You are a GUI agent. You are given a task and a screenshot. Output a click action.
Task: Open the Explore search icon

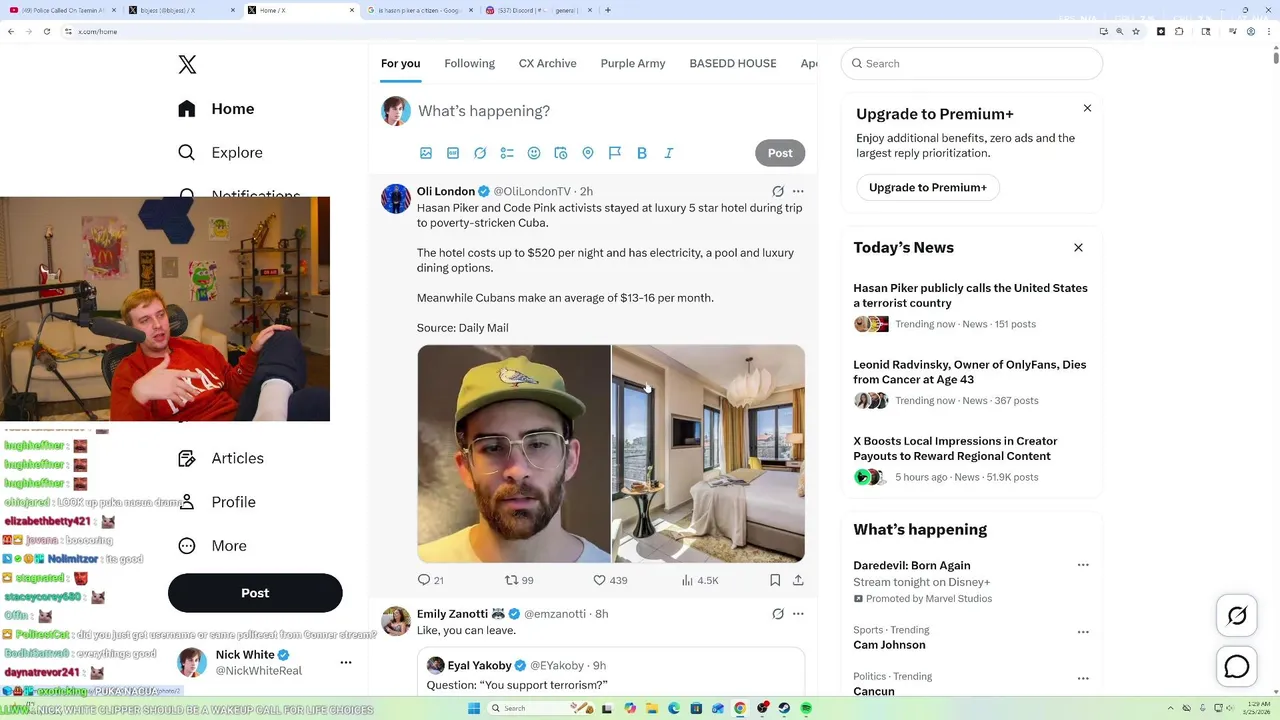(187, 153)
